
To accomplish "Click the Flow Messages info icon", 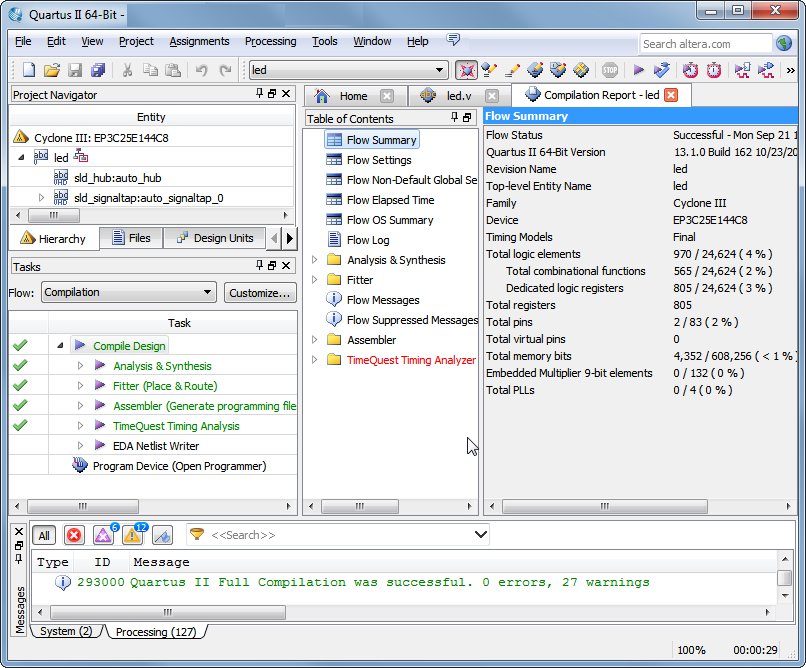I will point(334,300).
